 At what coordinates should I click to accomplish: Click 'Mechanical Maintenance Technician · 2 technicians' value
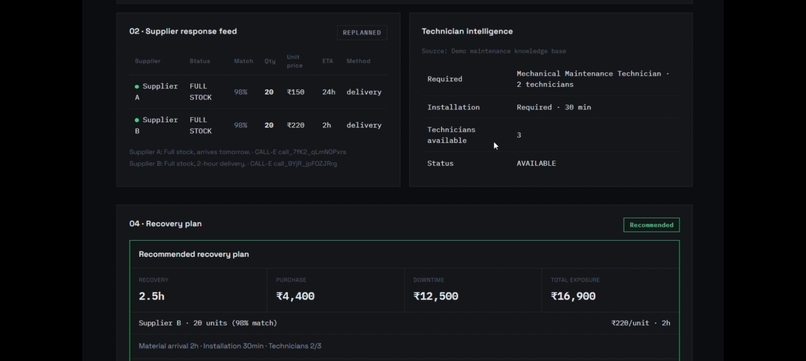(x=593, y=79)
